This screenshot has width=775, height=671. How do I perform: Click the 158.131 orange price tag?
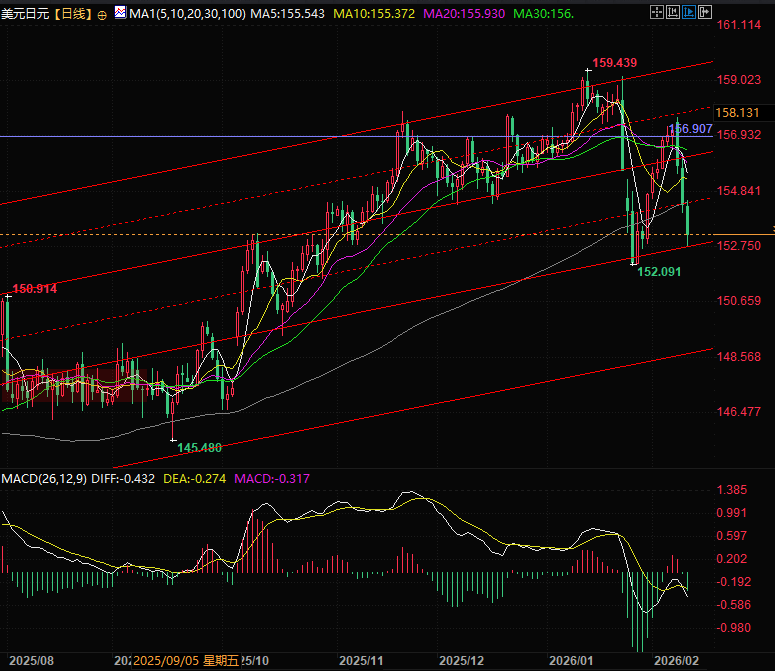click(737, 113)
